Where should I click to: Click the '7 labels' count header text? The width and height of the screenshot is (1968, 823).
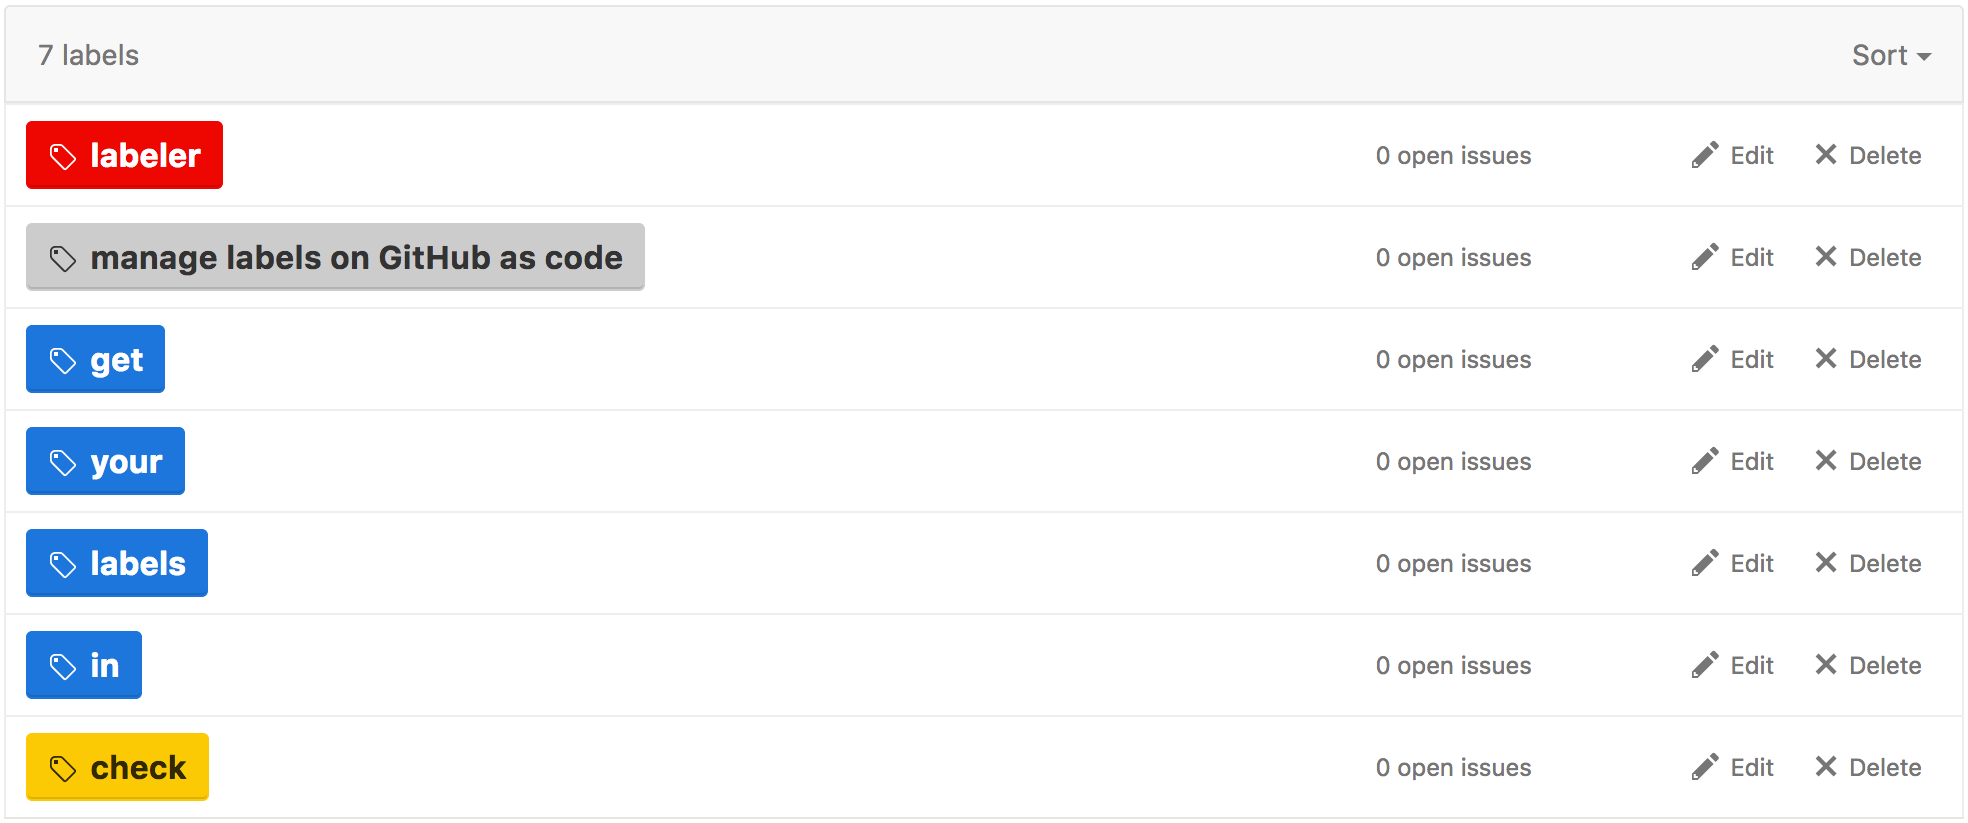coord(88,55)
